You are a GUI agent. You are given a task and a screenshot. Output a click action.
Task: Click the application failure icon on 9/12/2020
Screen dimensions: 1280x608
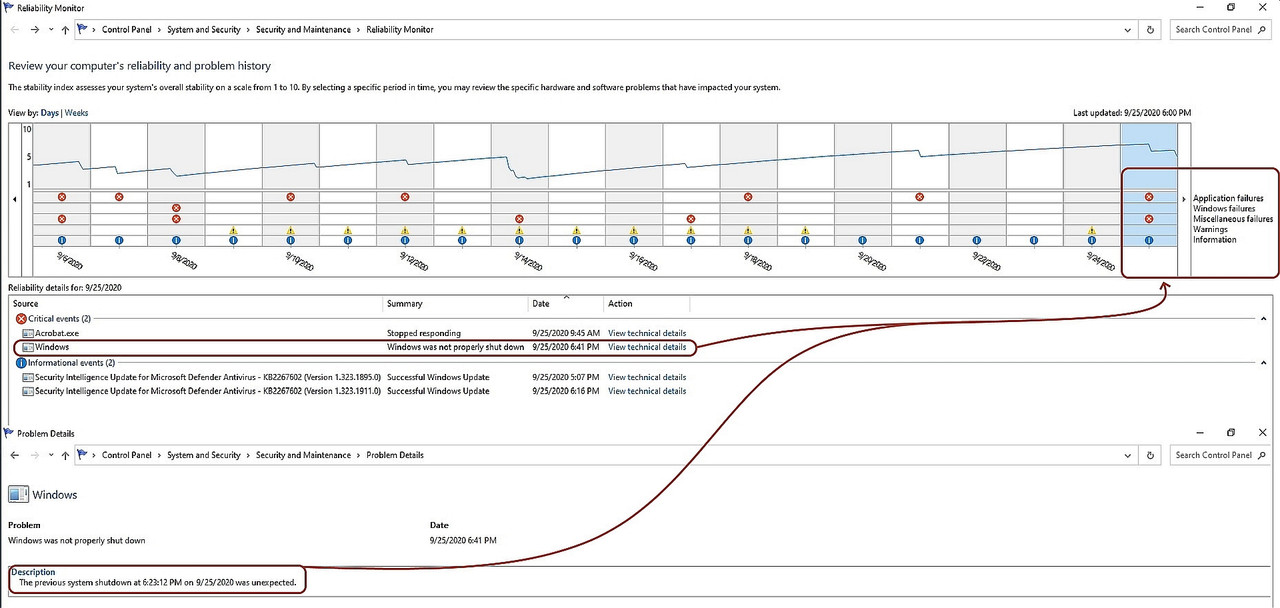coord(404,197)
